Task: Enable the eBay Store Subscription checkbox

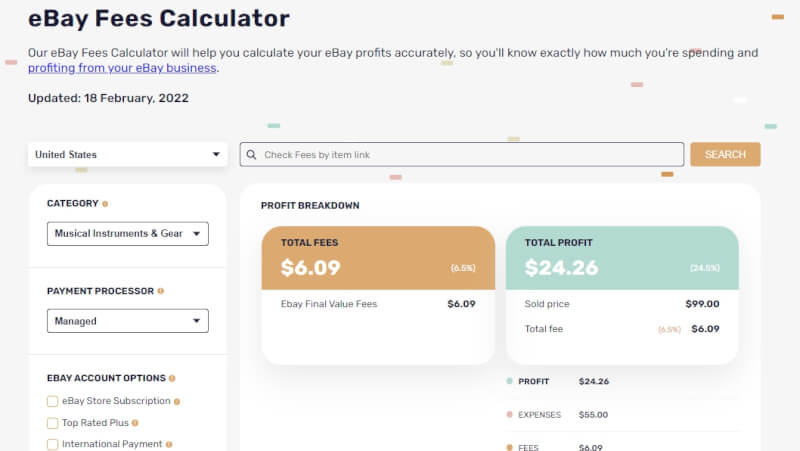Action: tap(53, 401)
